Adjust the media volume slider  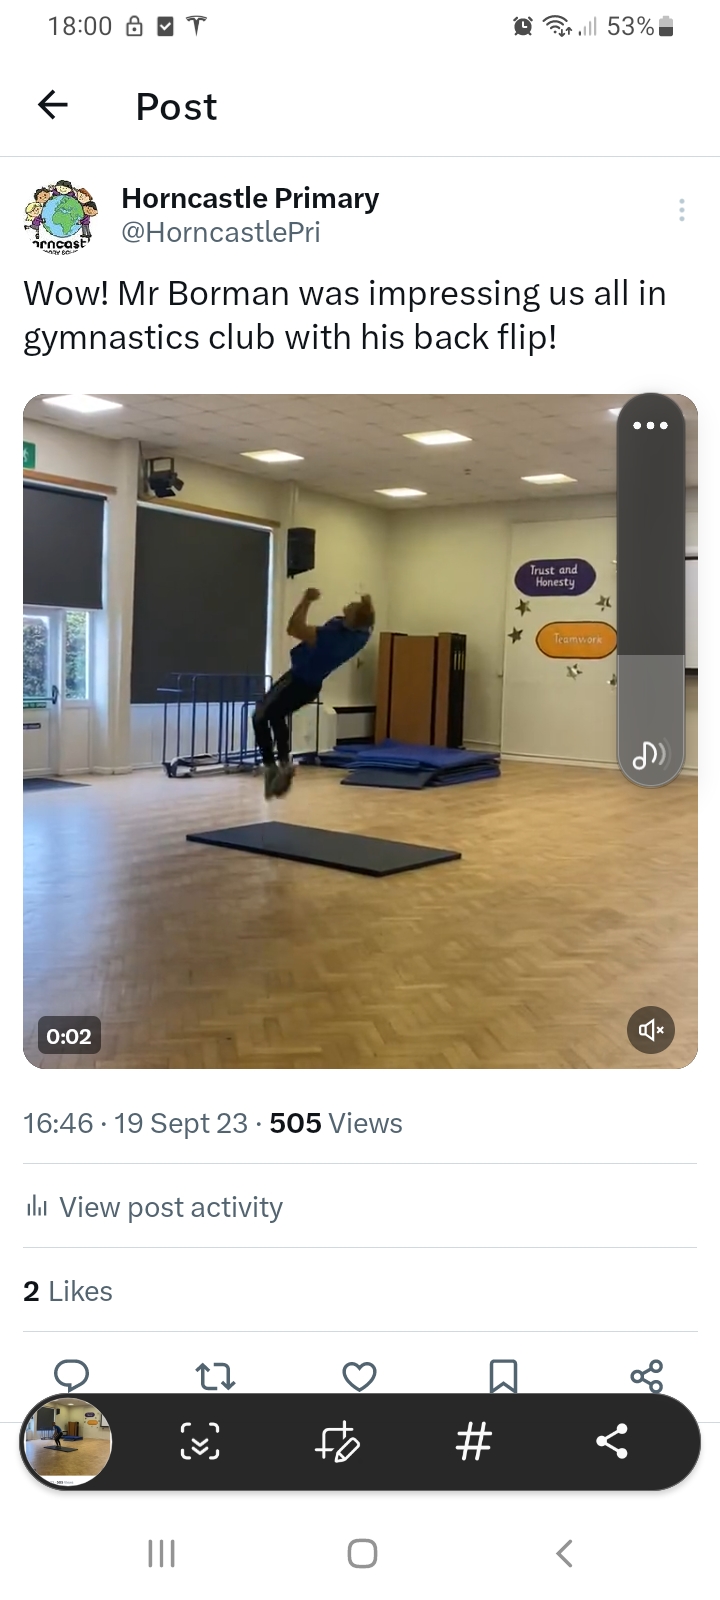click(x=650, y=590)
